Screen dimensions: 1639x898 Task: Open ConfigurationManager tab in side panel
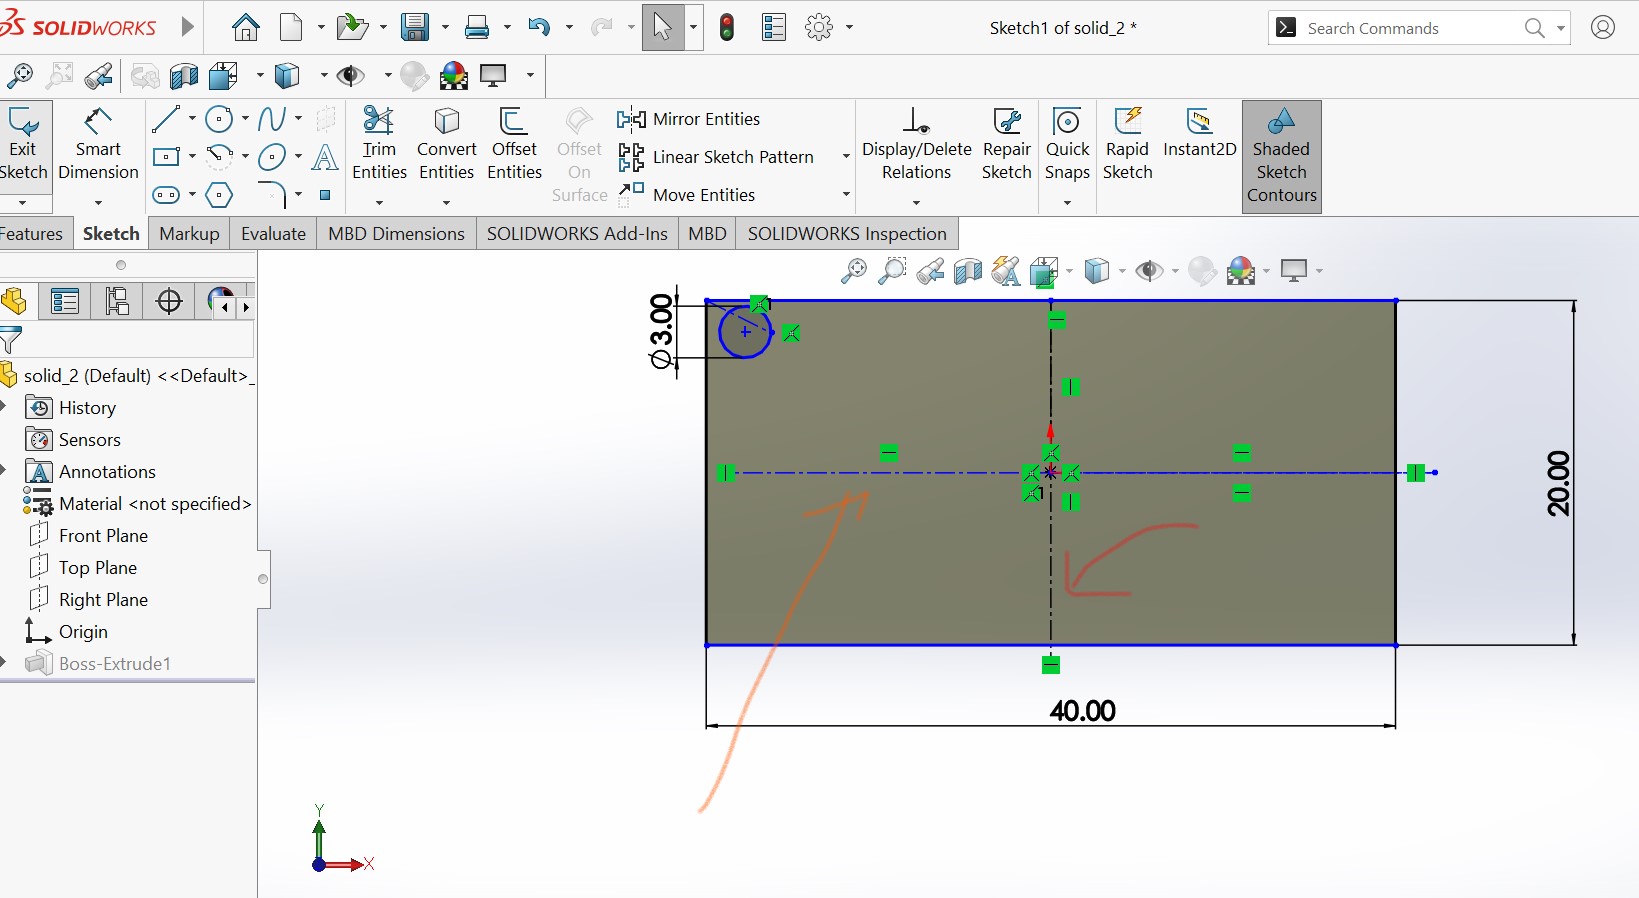[x=117, y=300]
